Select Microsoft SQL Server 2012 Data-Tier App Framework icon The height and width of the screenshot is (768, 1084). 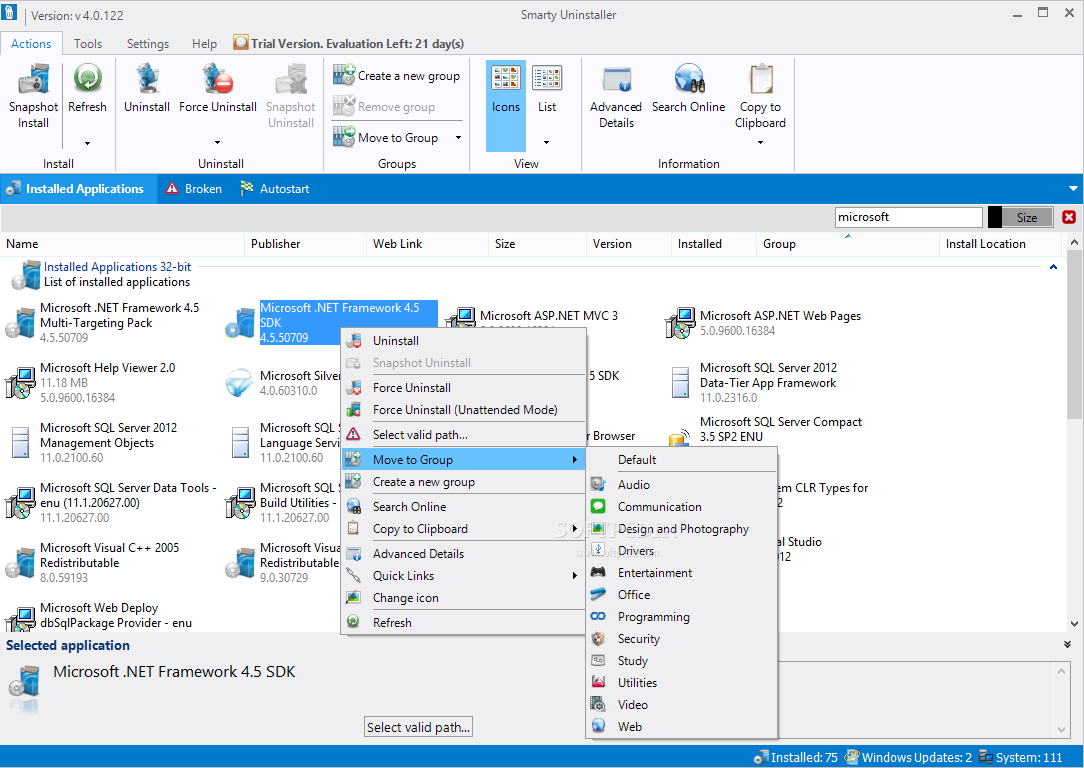point(680,383)
